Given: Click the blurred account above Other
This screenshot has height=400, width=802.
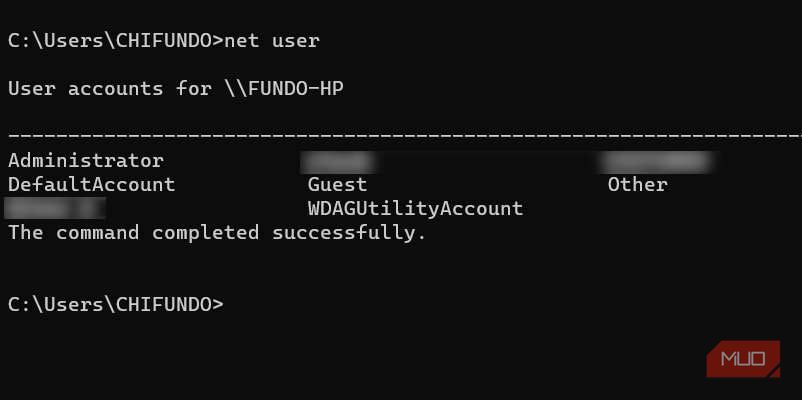Looking at the screenshot, I should 657,160.
